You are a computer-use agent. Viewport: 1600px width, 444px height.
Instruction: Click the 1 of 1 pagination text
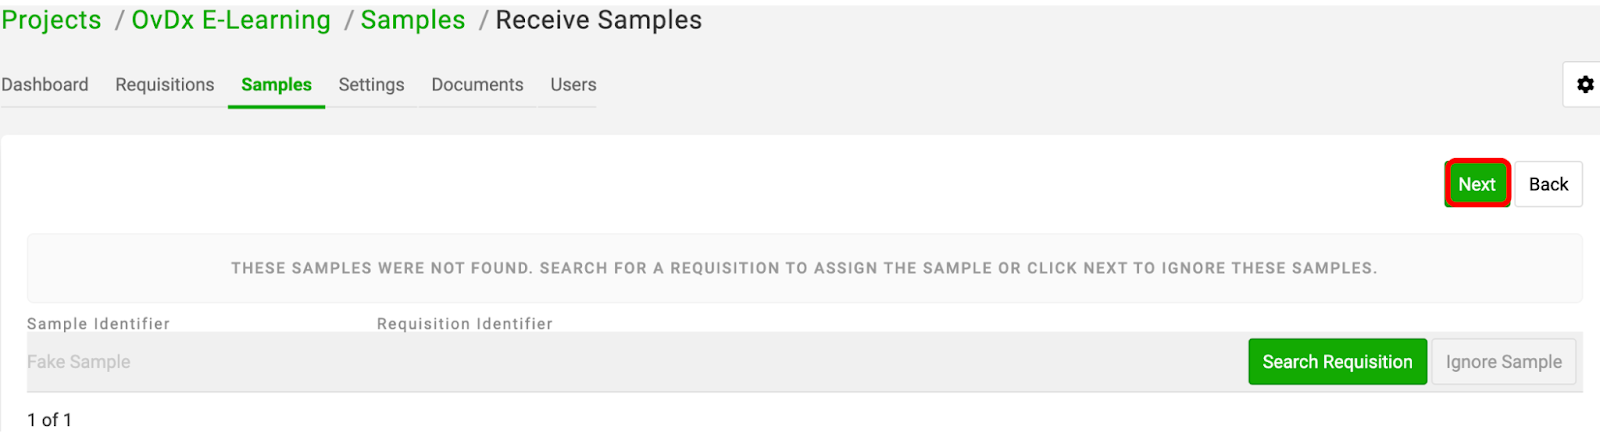point(50,420)
